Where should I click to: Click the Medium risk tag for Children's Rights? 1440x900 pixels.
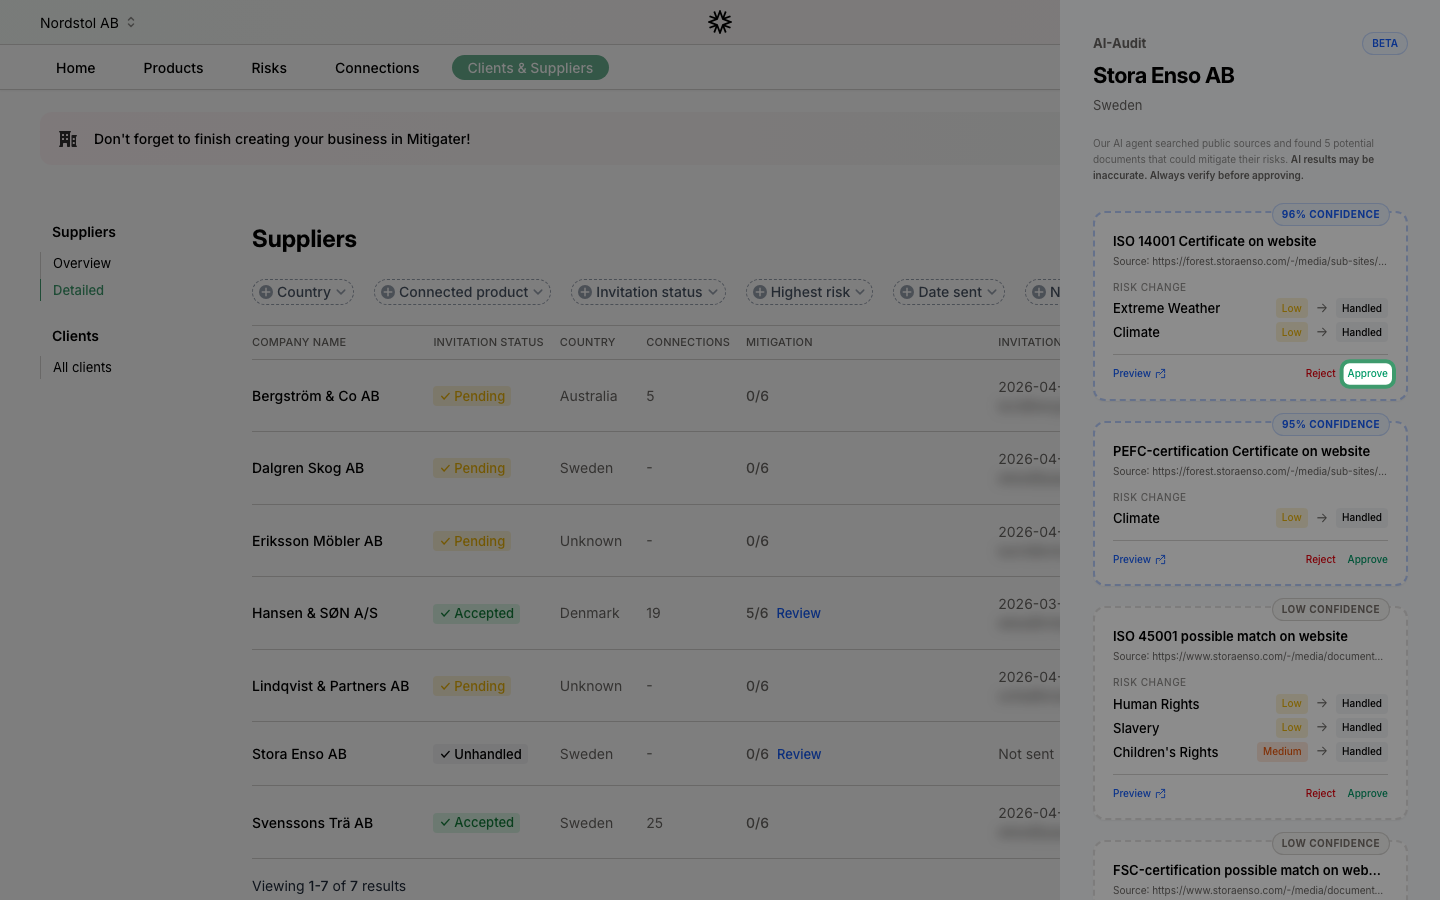(x=1282, y=752)
